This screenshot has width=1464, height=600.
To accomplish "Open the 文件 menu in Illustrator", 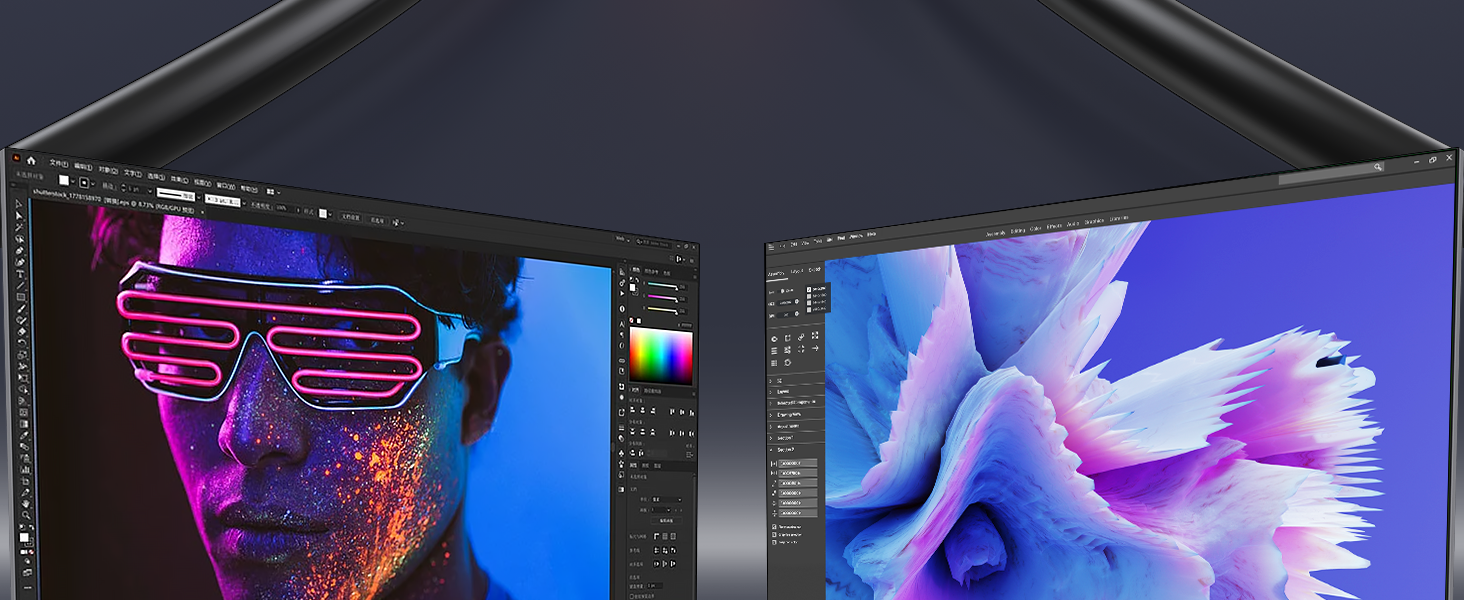I will click(x=59, y=163).
